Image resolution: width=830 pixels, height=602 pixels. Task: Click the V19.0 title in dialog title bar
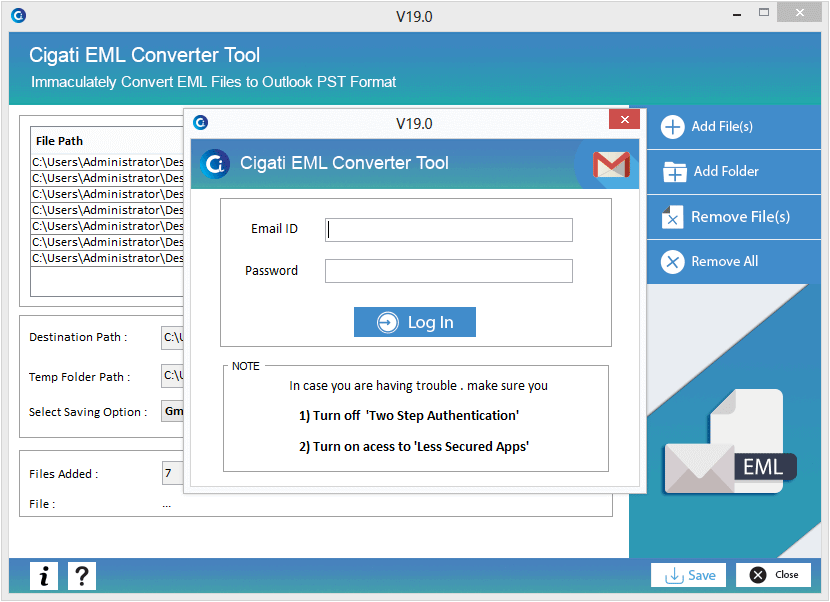pos(414,123)
